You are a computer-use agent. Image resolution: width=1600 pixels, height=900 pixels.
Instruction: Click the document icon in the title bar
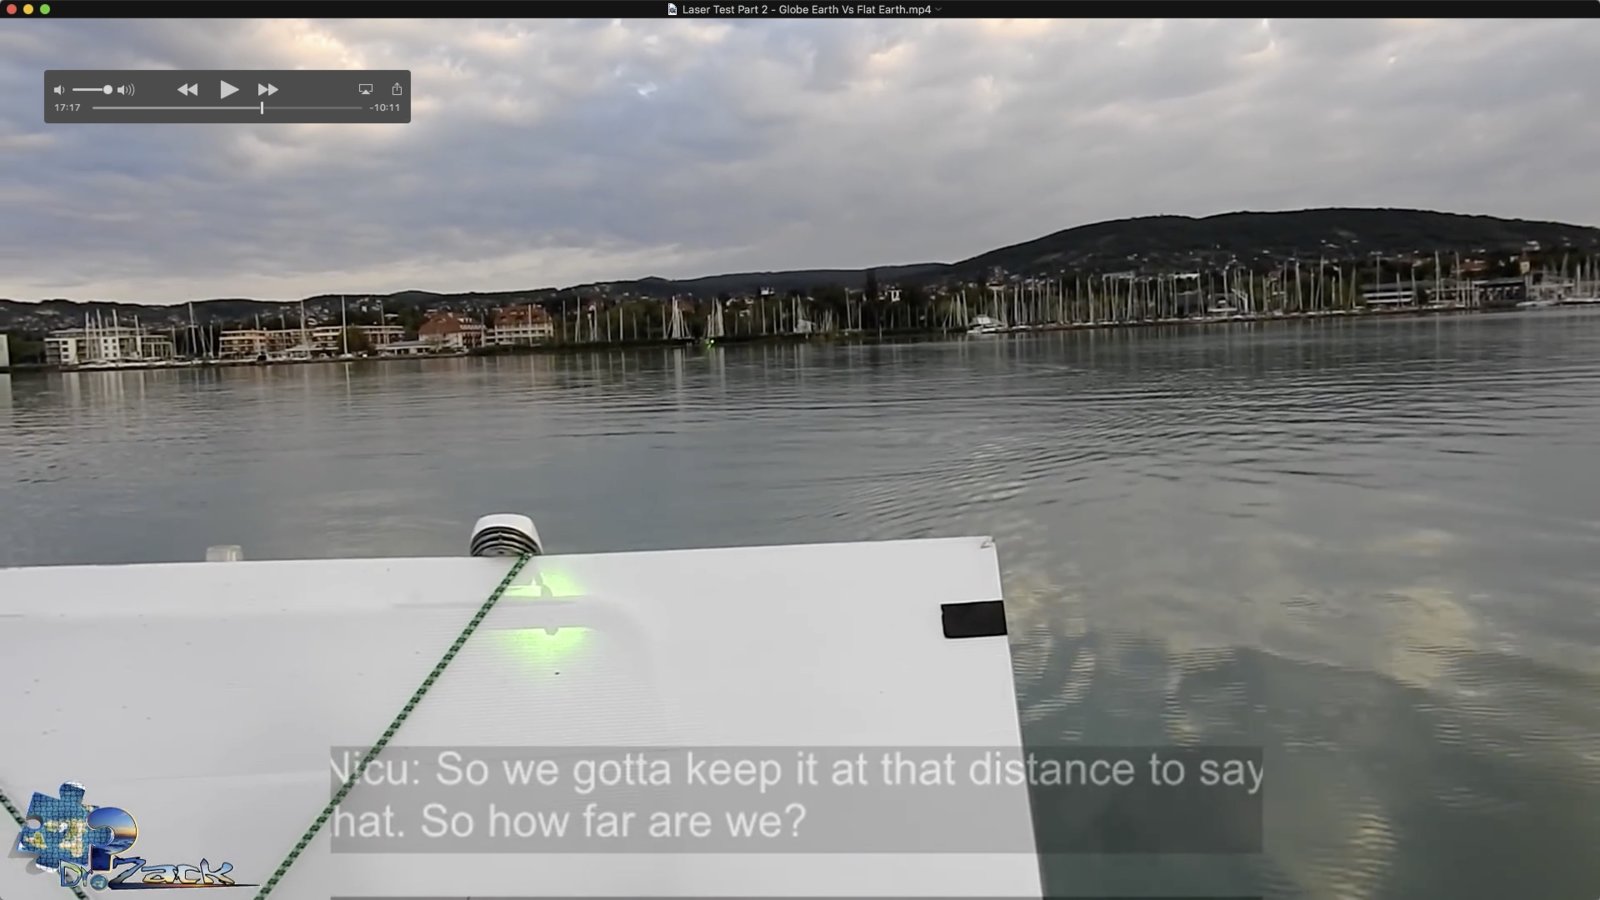(x=672, y=9)
